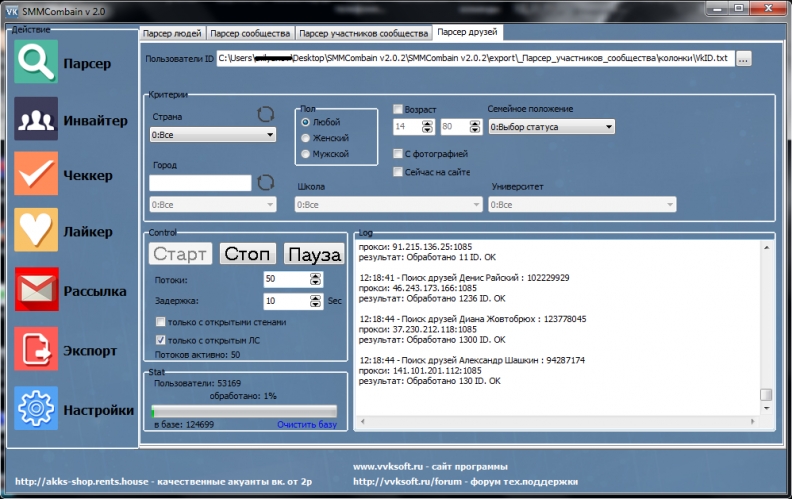Click the Стоп button
This screenshot has height=499, width=792.
[x=248, y=254]
